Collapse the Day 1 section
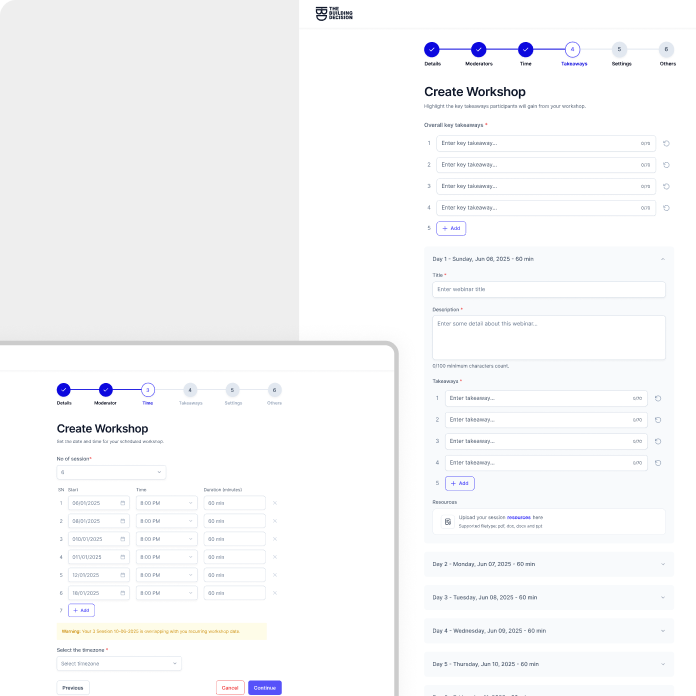This screenshot has width=696, height=696. click(x=662, y=259)
